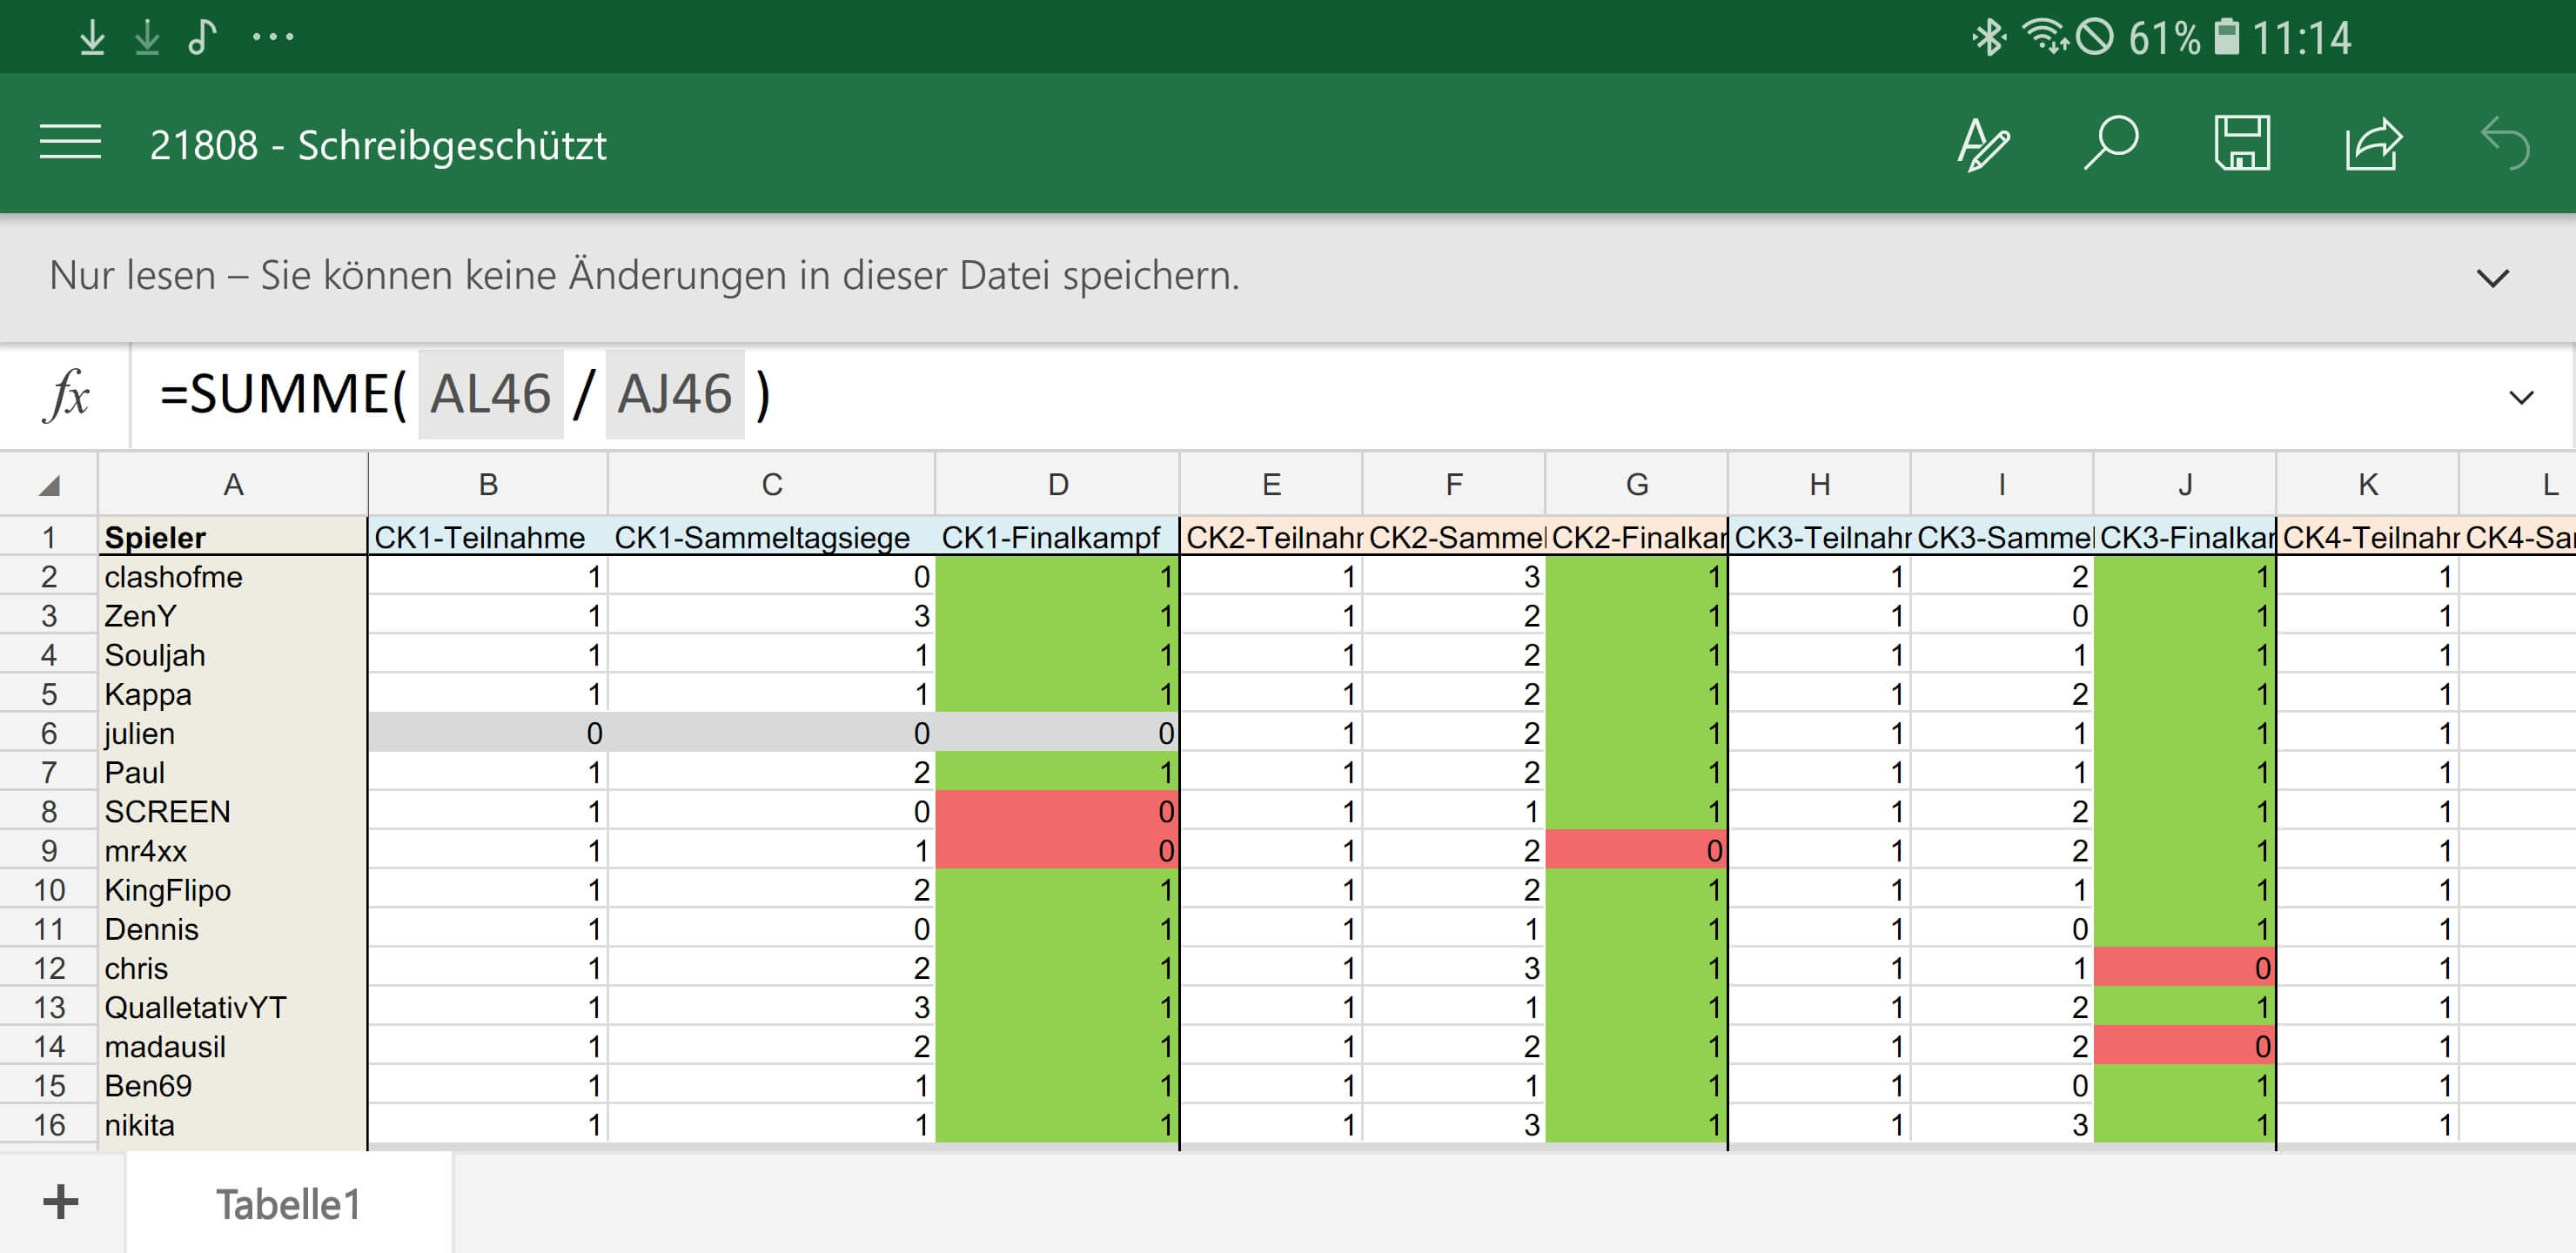Screen dimensions: 2576x1253
Task: Tap the share arrow icon
Action: pyautogui.click(x=2373, y=144)
